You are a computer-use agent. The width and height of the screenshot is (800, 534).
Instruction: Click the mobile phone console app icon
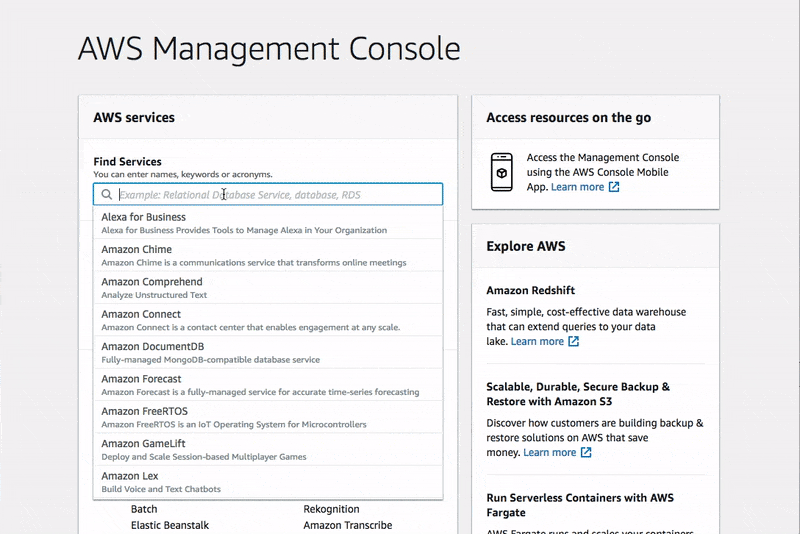click(x=502, y=172)
